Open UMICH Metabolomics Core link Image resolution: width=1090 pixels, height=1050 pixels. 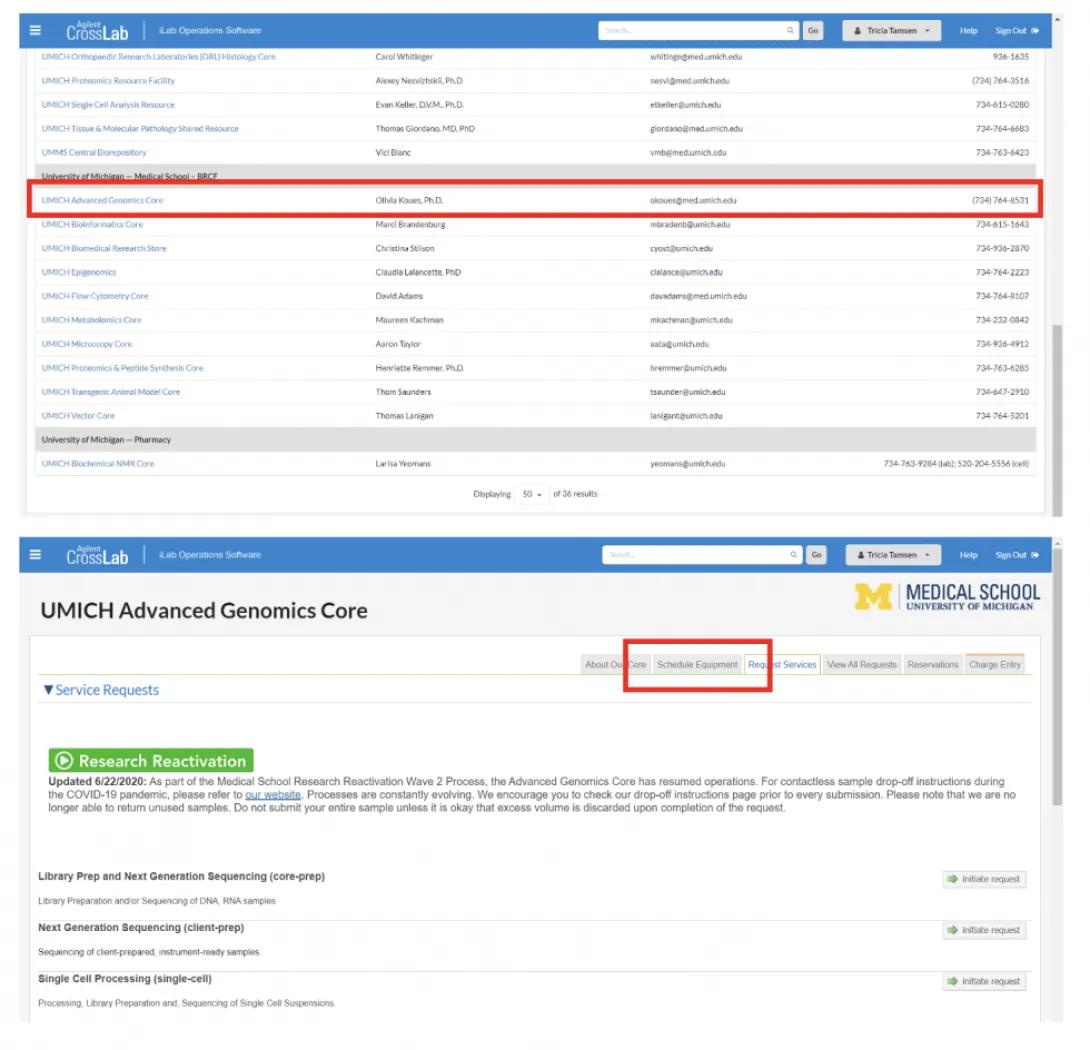[x=92, y=321]
